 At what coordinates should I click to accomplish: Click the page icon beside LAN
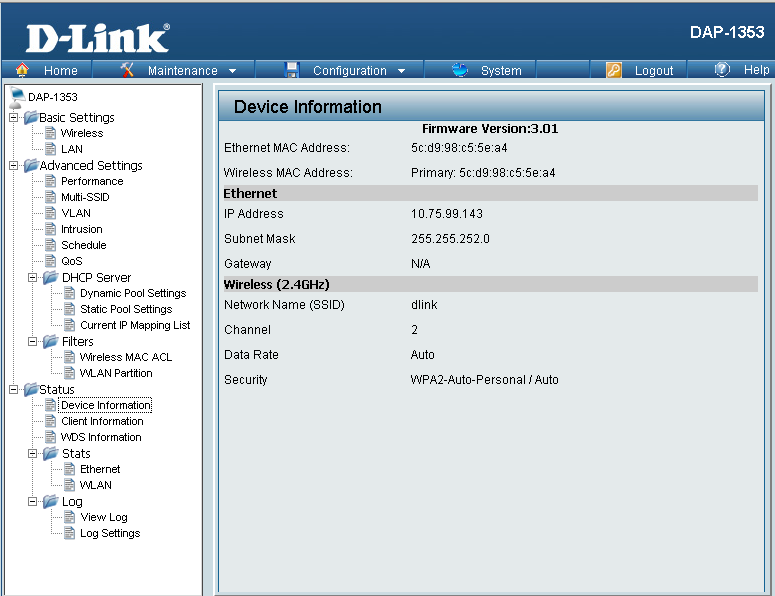pos(50,149)
